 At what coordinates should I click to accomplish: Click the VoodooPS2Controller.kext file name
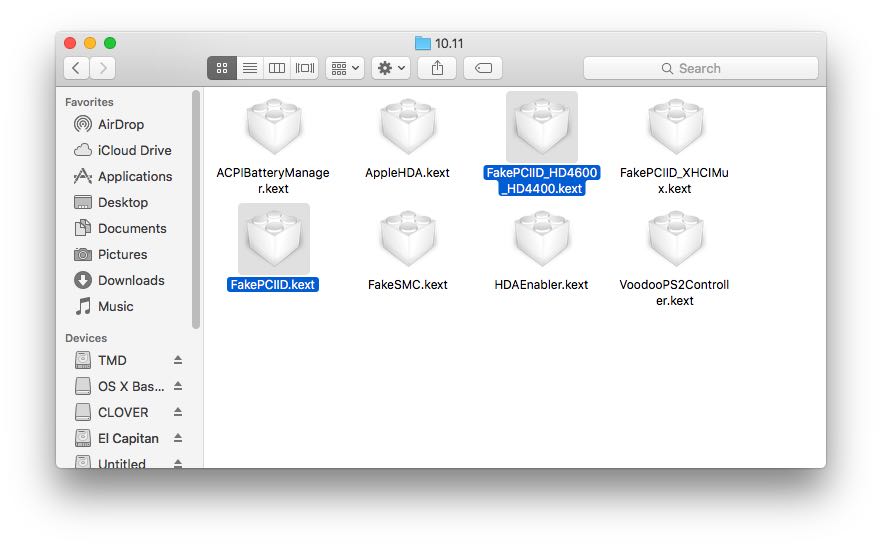click(x=674, y=293)
